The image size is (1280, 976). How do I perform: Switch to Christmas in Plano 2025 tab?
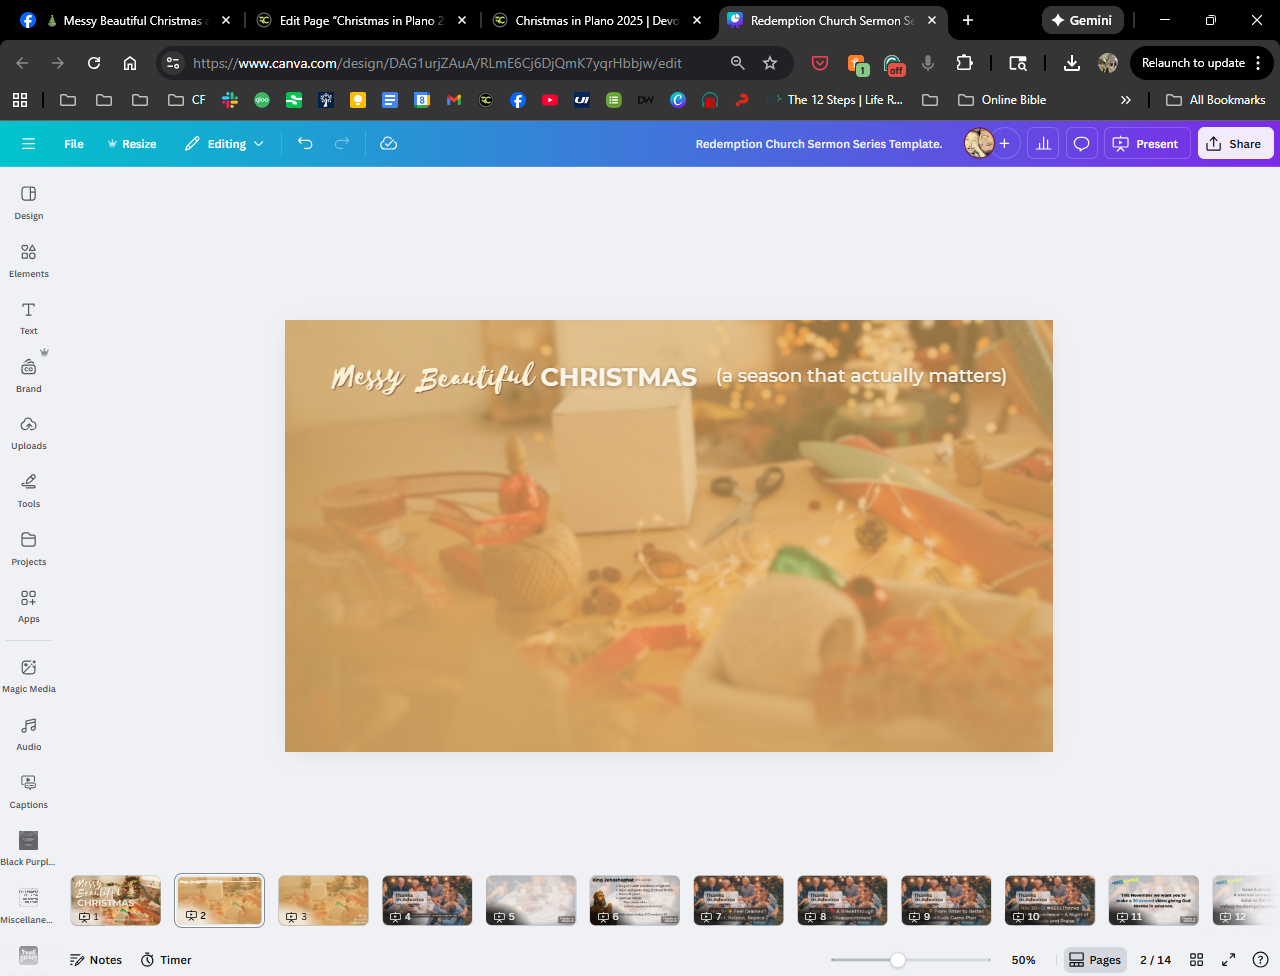pos(596,20)
